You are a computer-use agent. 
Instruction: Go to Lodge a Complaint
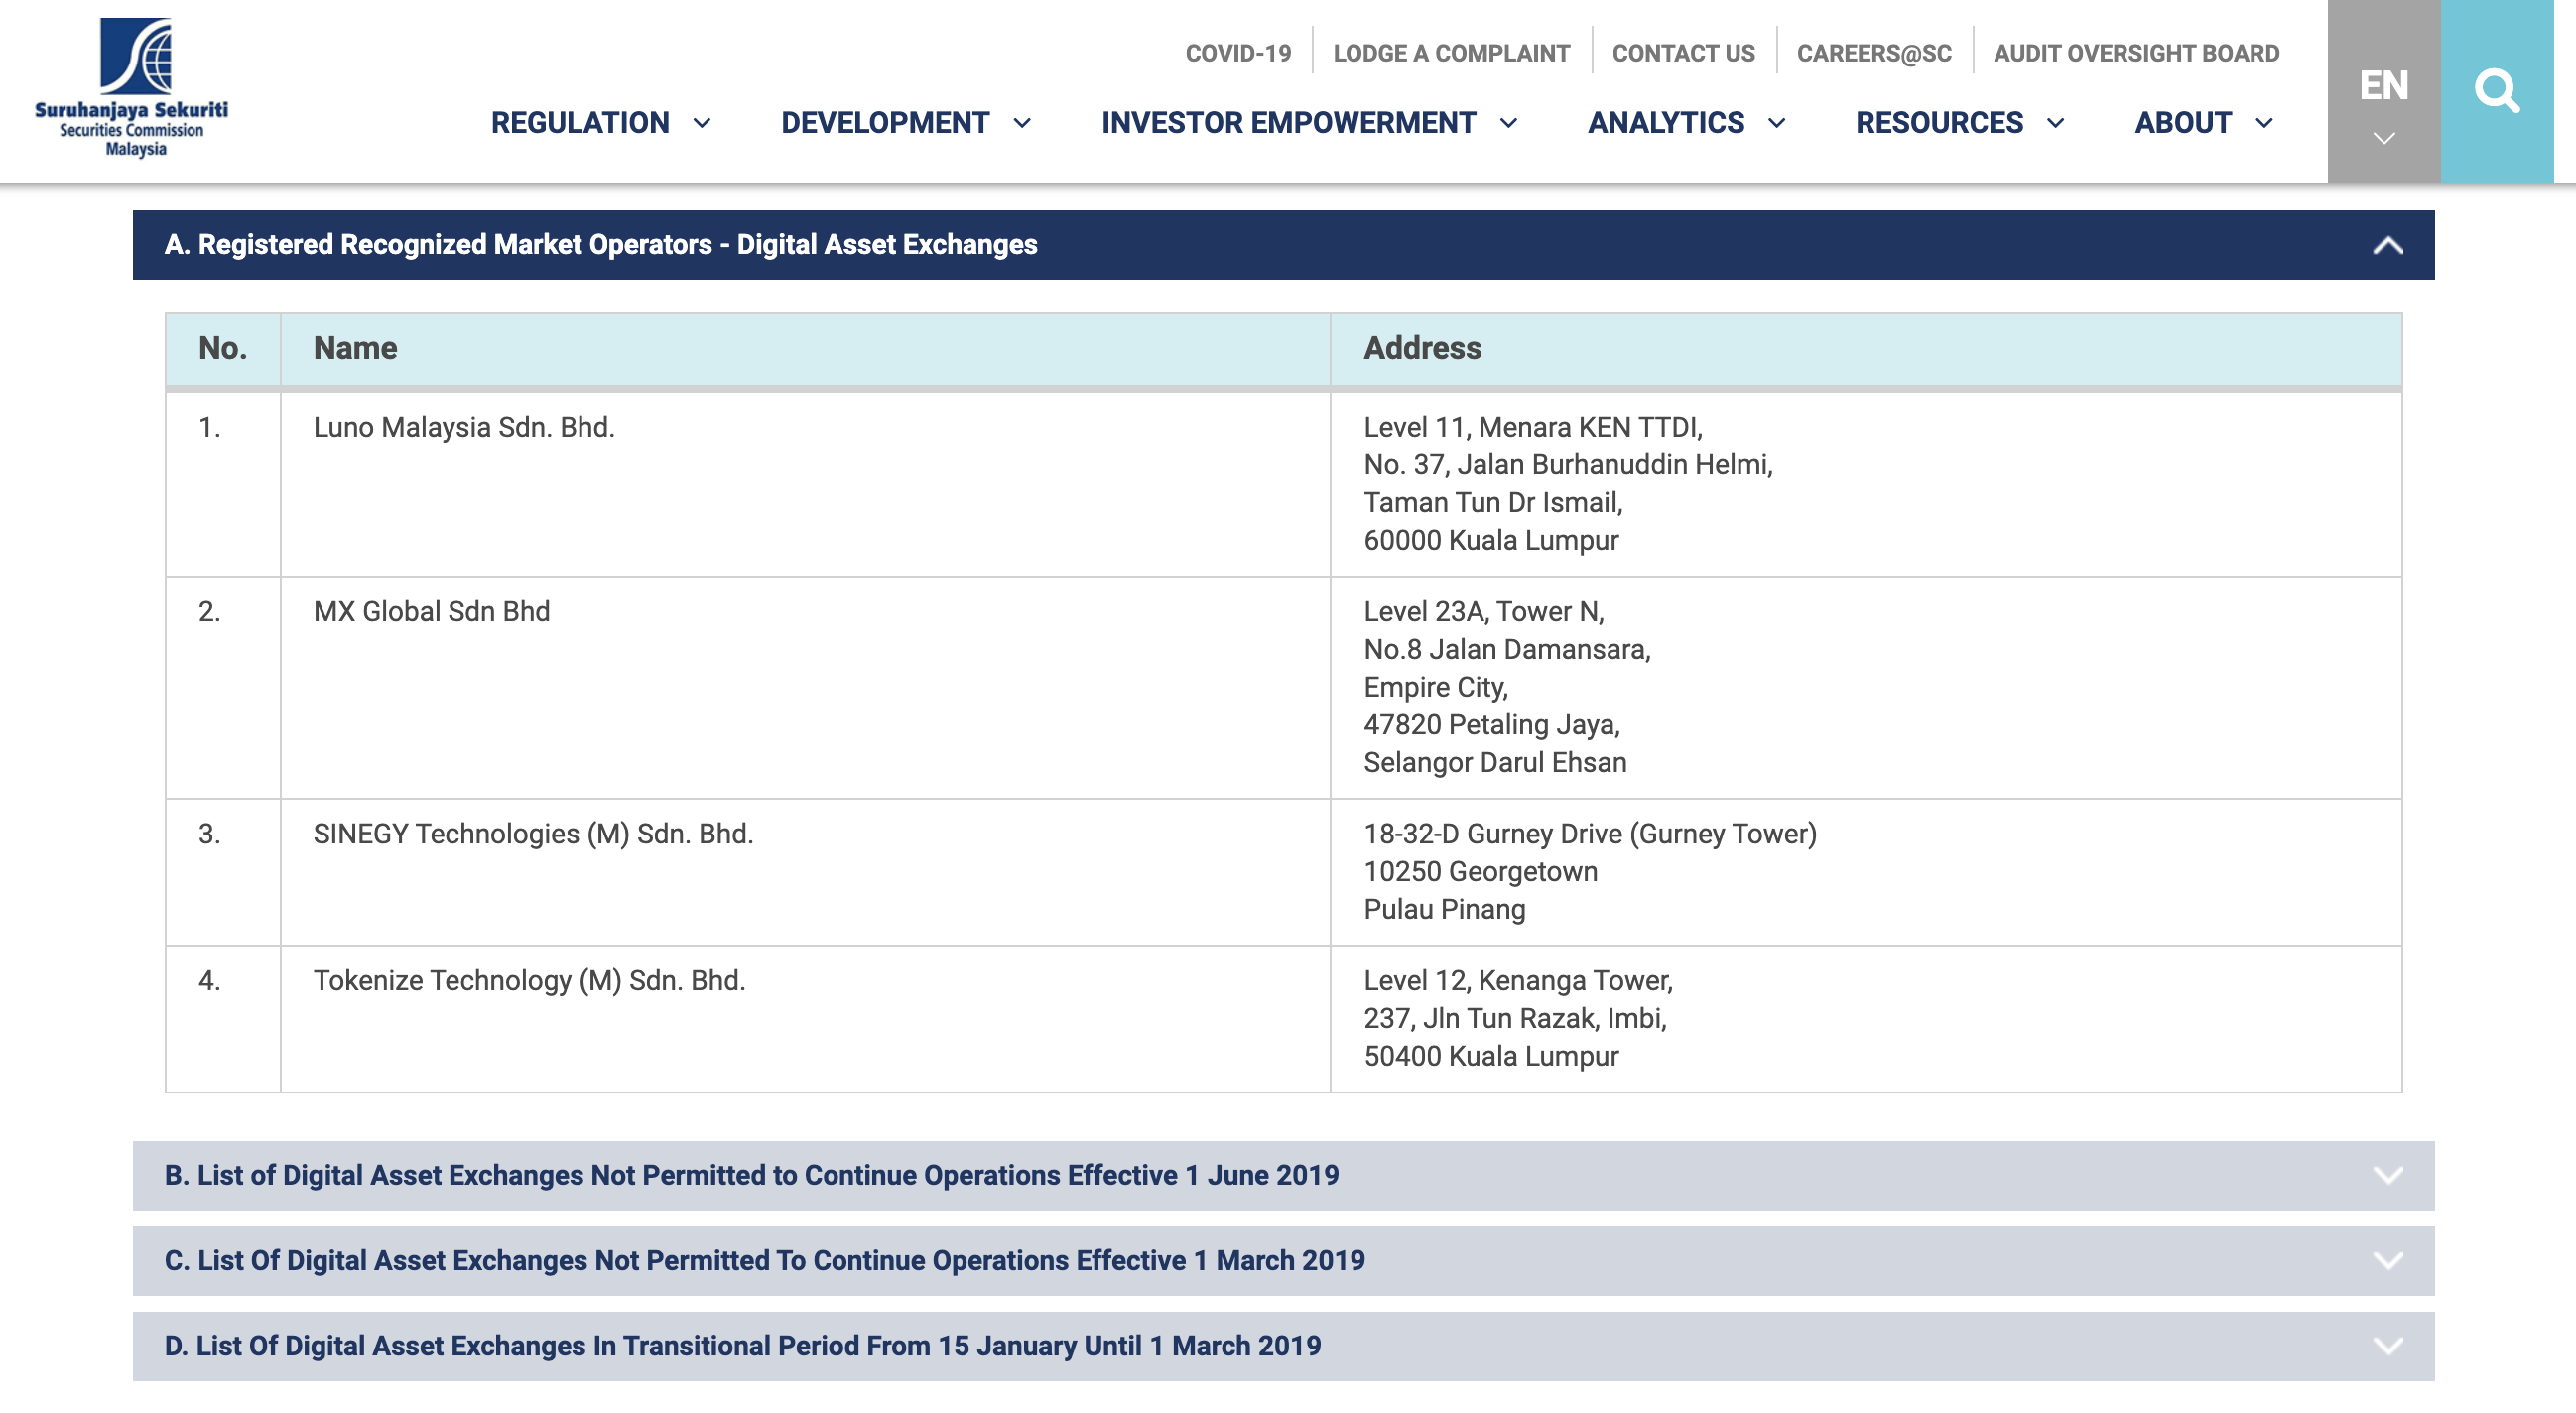click(x=1451, y=53)
